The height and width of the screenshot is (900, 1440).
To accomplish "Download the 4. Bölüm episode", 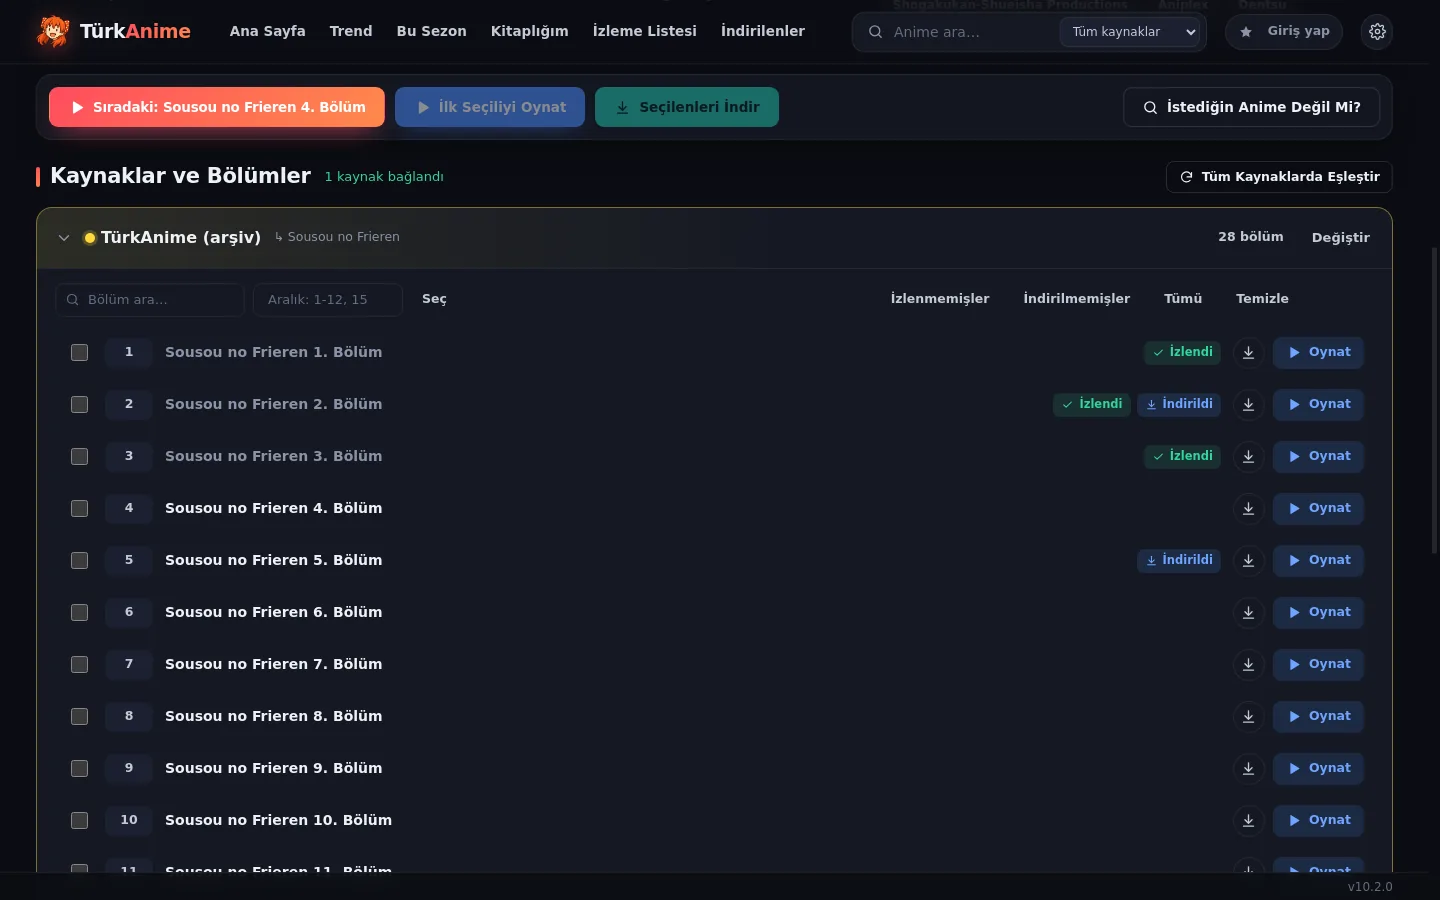I will (1248, 508).
